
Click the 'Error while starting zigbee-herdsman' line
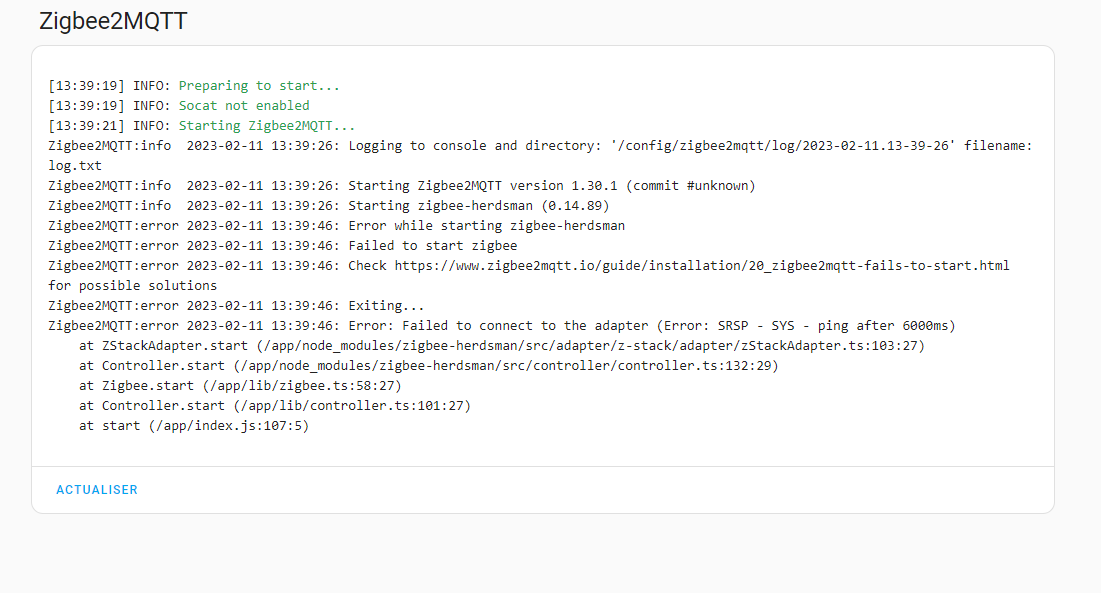486,226
